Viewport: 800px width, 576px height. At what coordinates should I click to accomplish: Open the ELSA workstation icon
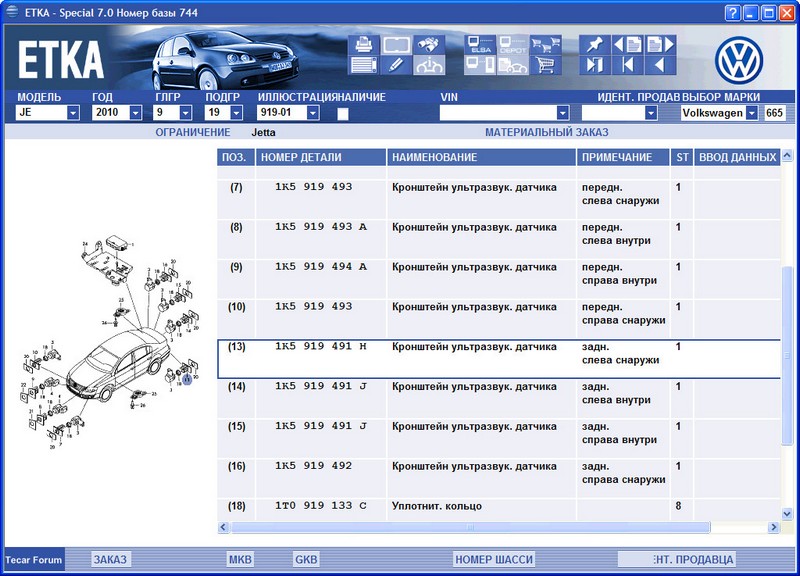click(481, 45)
